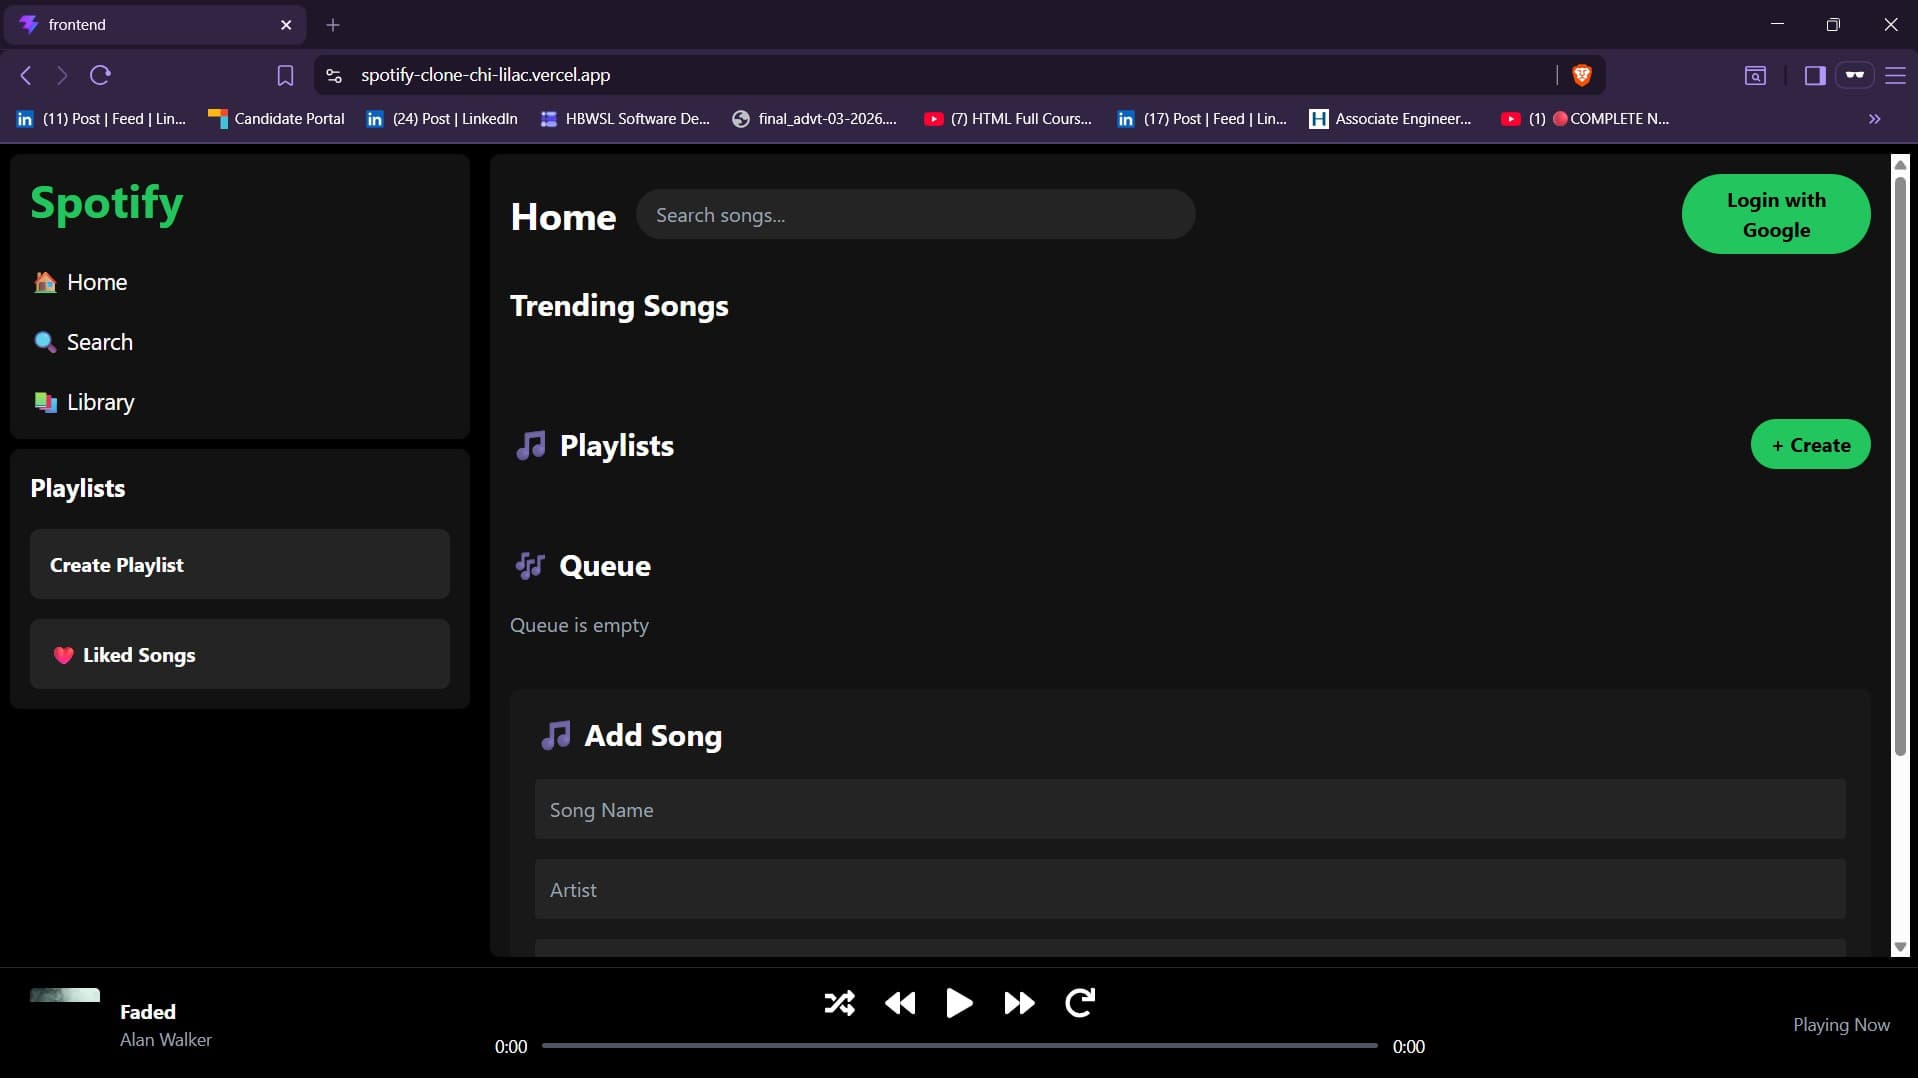Seek on the song progress bar
Screen dimensions: 1918x1078
tap(960, 1046)
